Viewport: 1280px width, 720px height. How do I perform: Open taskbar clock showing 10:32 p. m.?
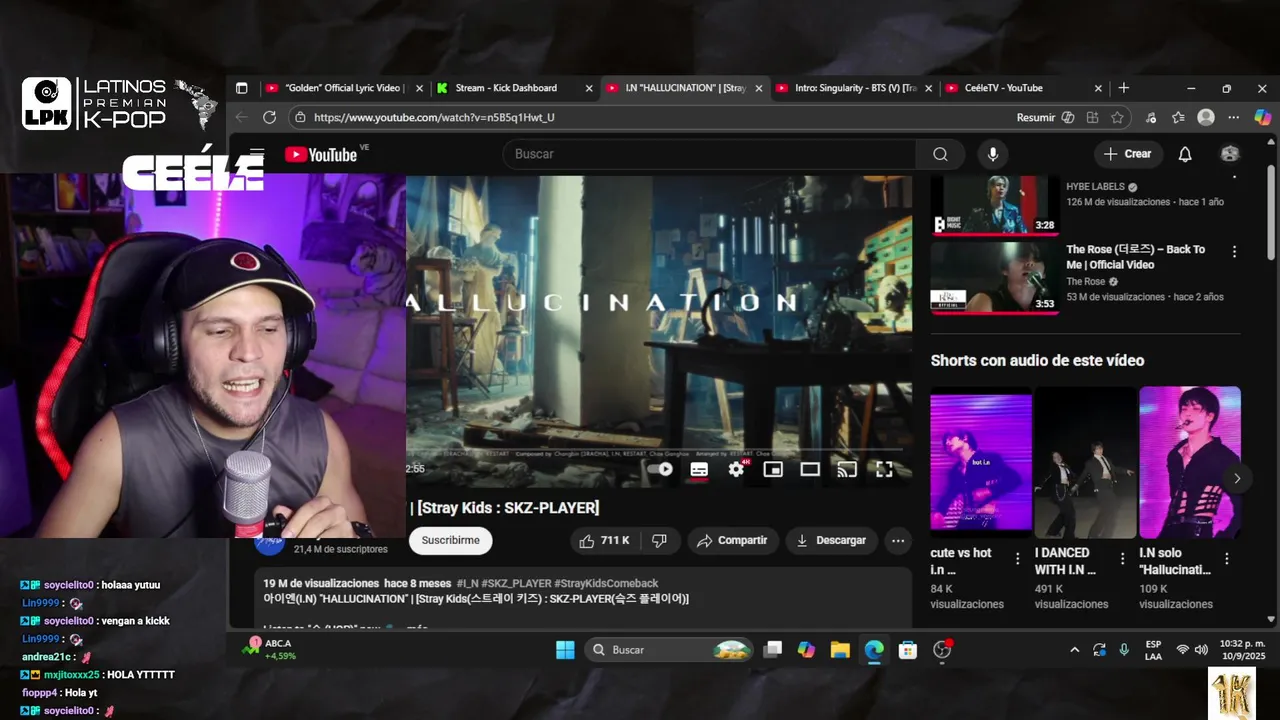[1242, 650]
